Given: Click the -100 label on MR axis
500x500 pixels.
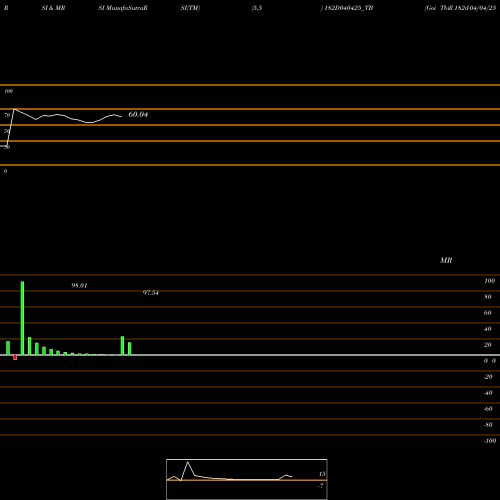Looking at the screenshot, I should (490, 441).
